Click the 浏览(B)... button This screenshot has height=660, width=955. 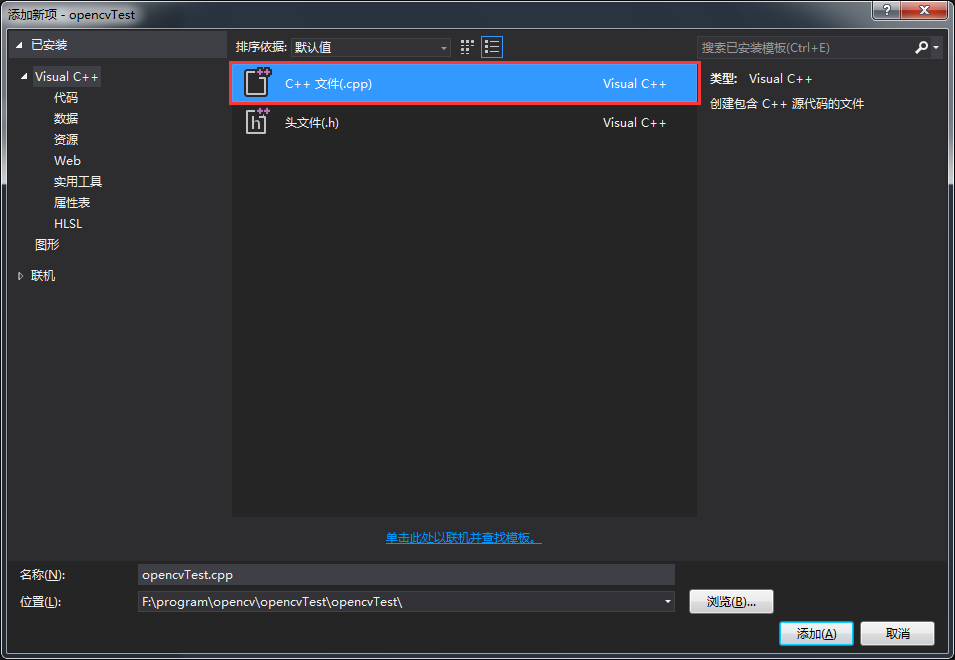coord(731,602)
